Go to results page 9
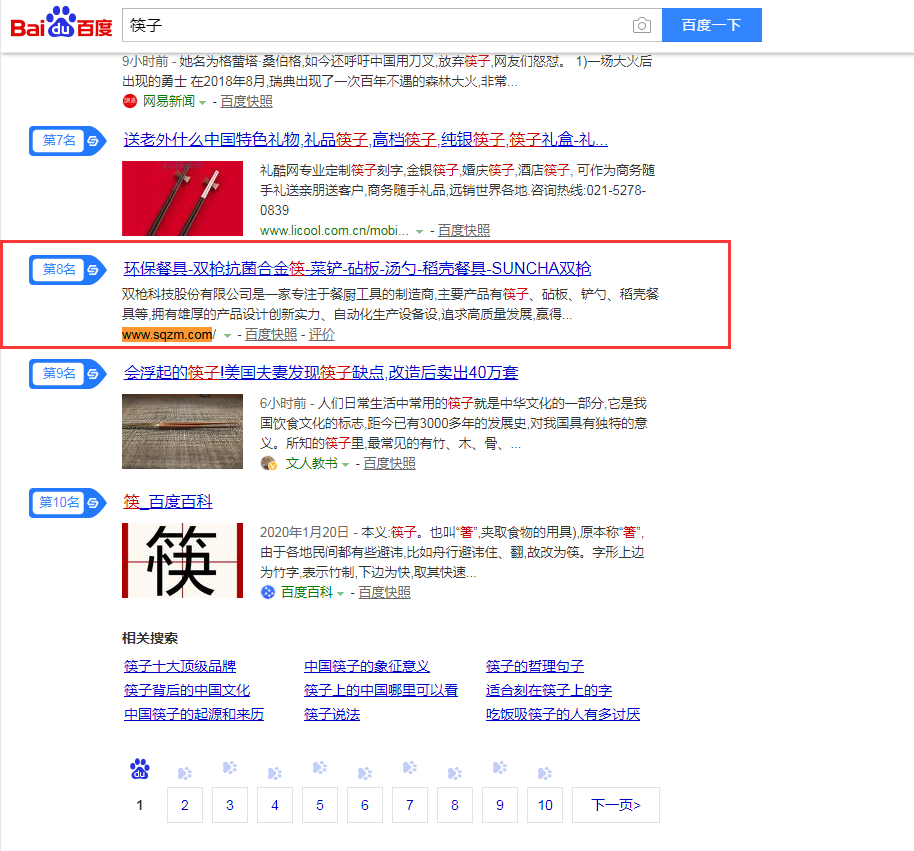Screen dimensions: 914x851 pos(500,805)
